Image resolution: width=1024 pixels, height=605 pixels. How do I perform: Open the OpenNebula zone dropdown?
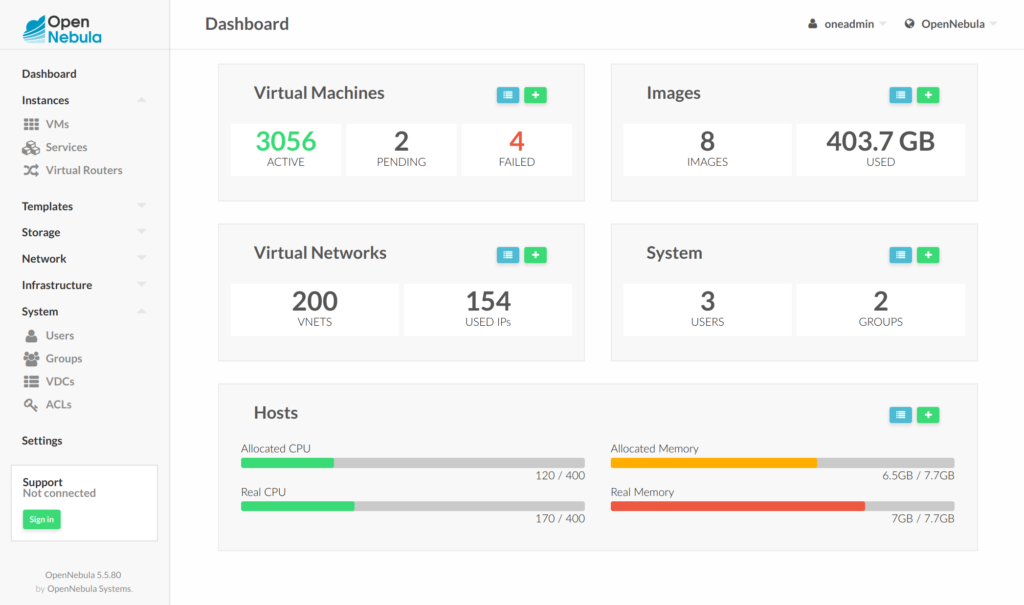950,24
